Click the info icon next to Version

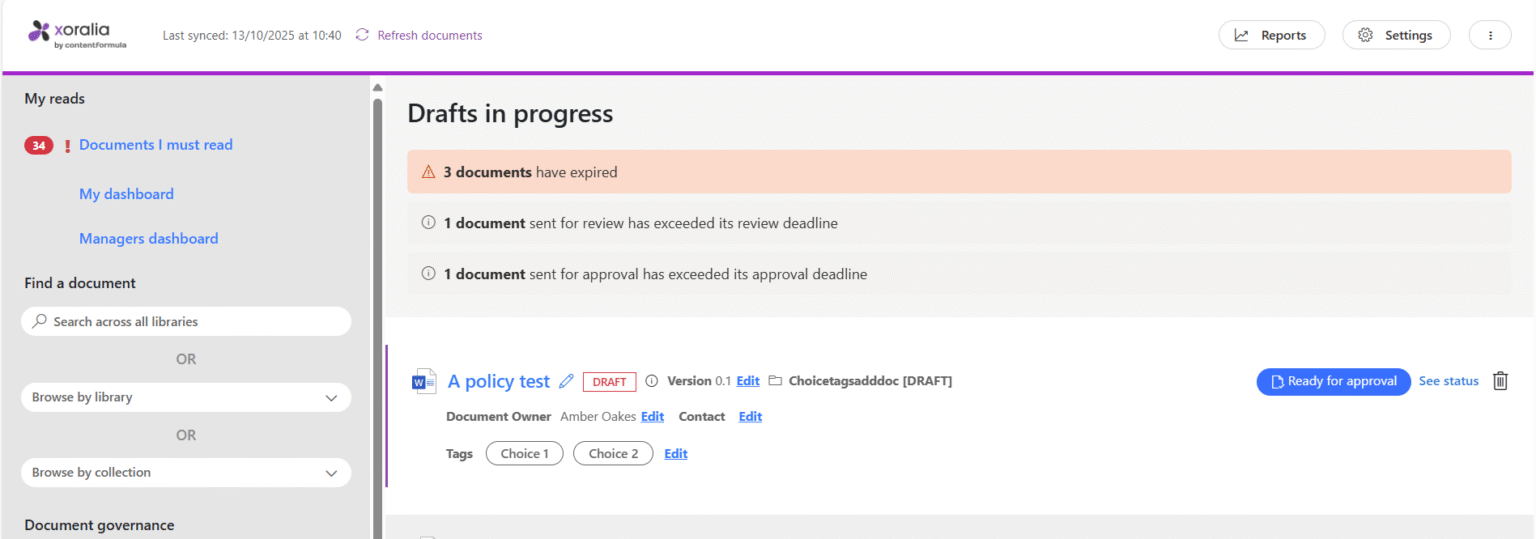tap(652, 381)
